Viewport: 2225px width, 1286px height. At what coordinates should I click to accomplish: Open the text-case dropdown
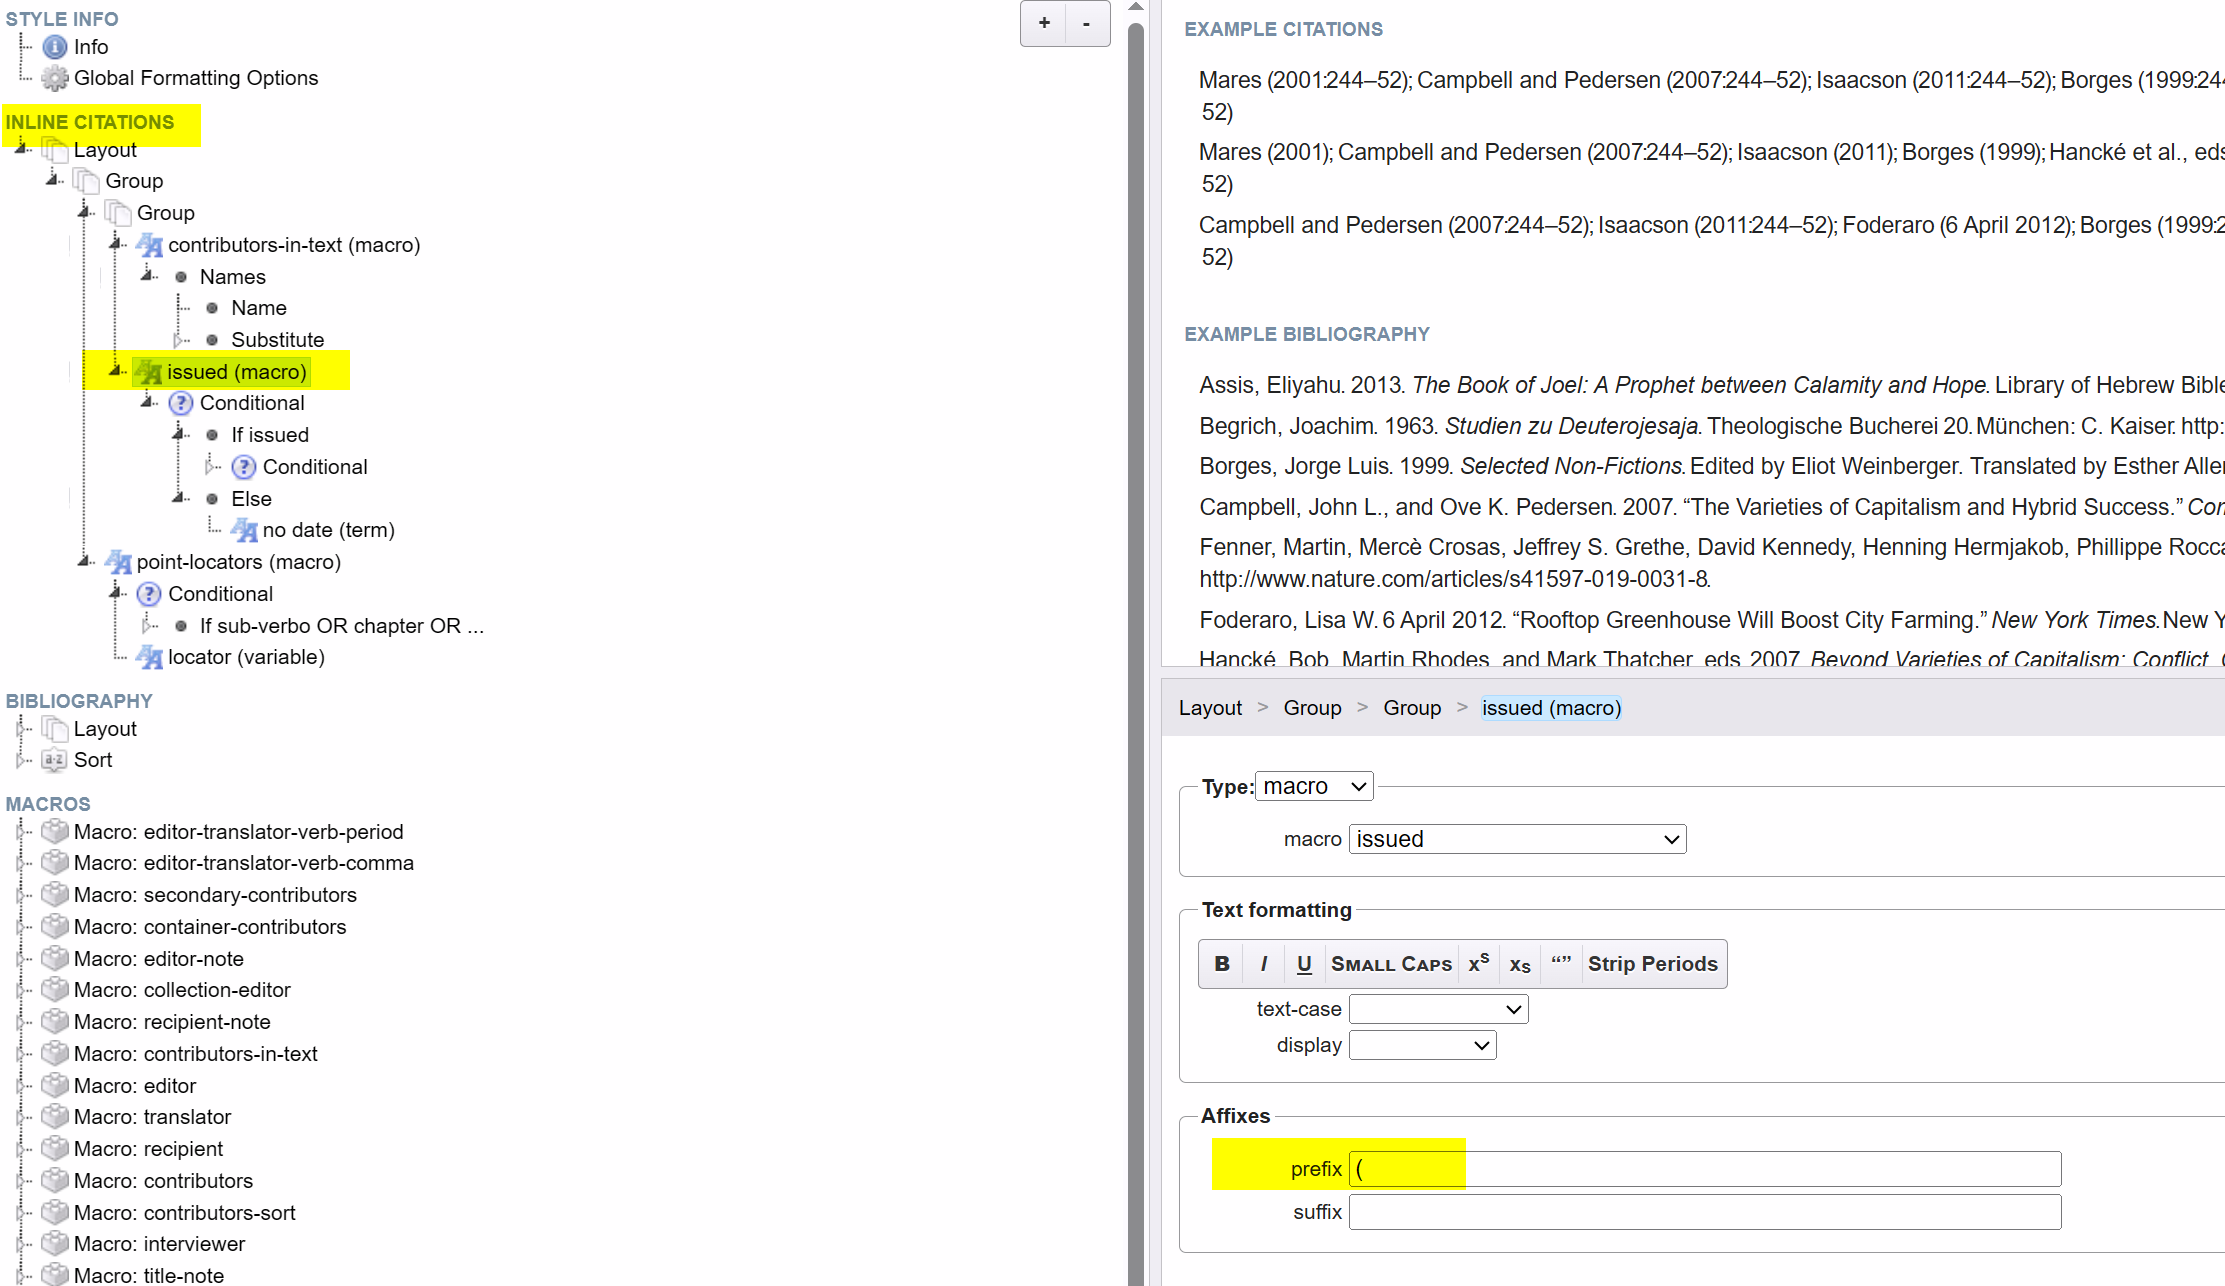(x=1438, y=1009)
